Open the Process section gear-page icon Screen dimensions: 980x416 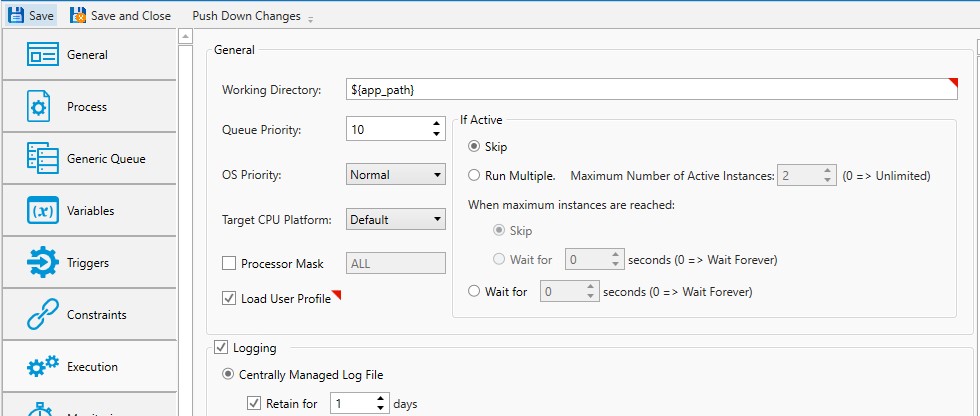pyautogui.click(x=39, y=107)
